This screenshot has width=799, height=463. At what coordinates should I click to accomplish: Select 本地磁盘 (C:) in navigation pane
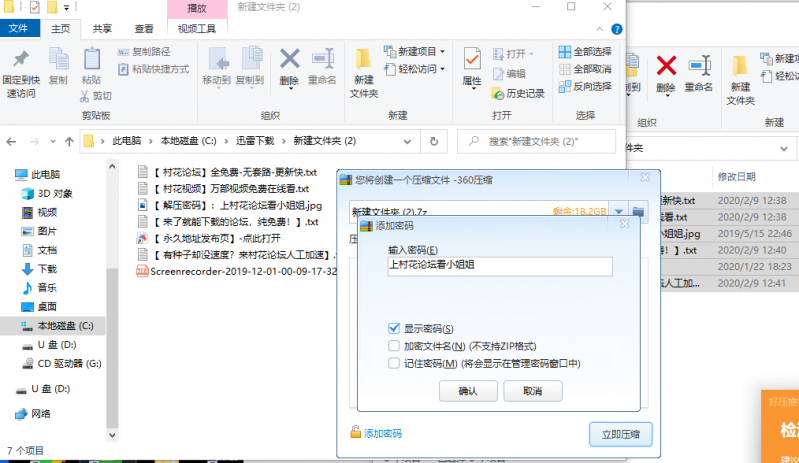click(64, 326)
